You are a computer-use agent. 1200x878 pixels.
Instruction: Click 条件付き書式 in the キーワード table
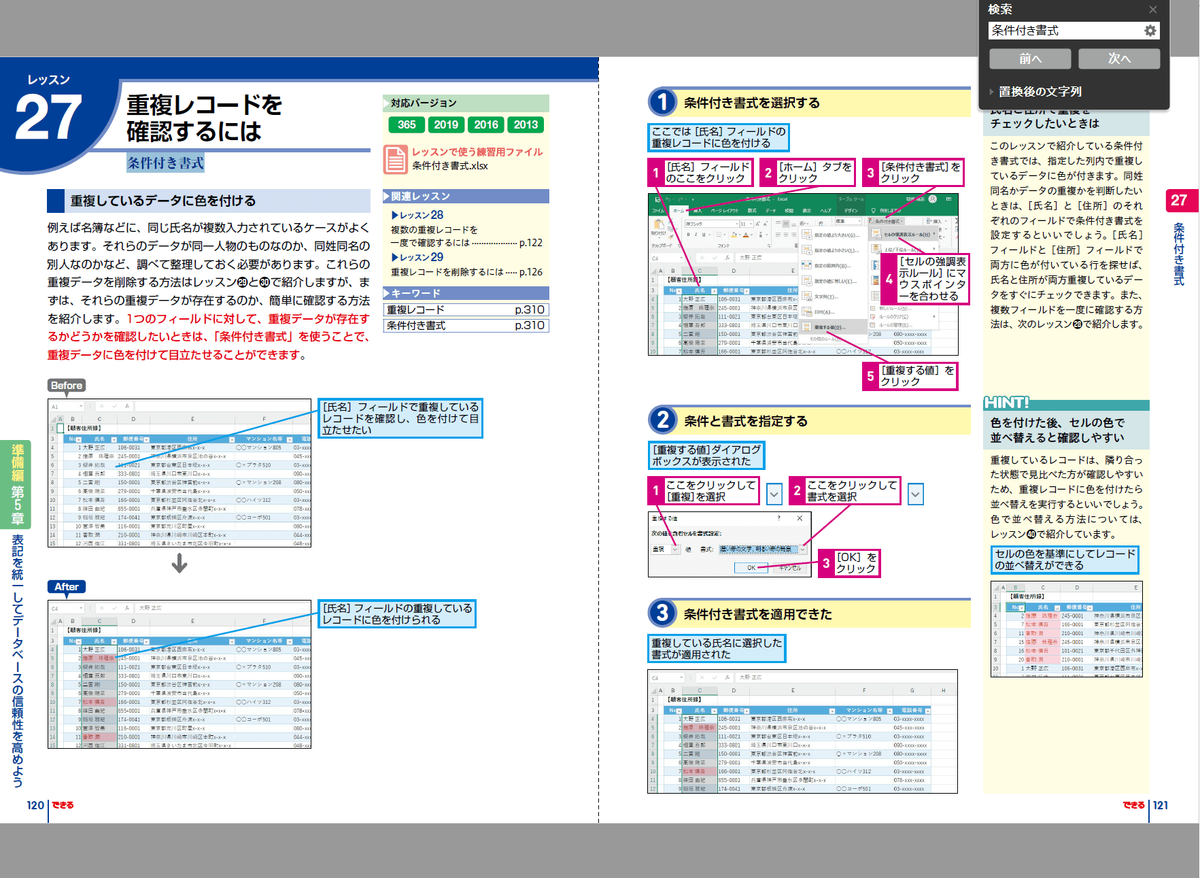point(417,325)
